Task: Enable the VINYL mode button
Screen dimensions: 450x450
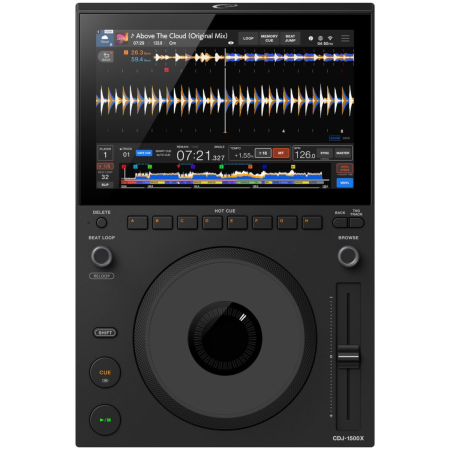Action: tap(345, 183)
